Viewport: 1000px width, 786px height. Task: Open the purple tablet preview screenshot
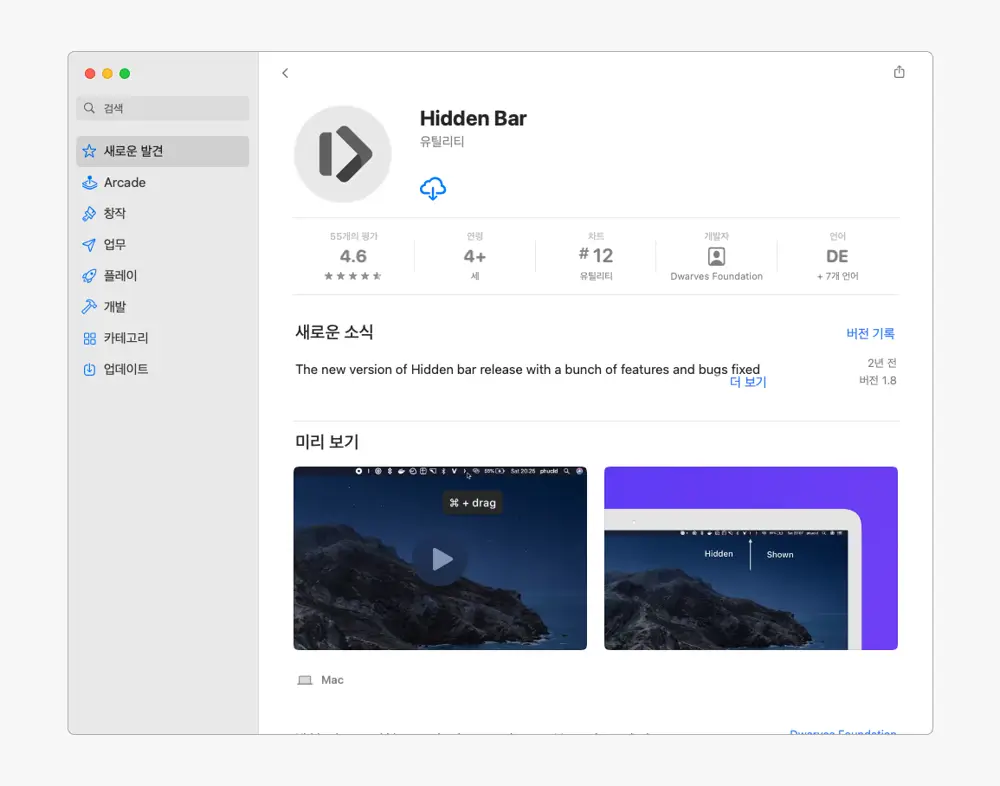(750, 558)
